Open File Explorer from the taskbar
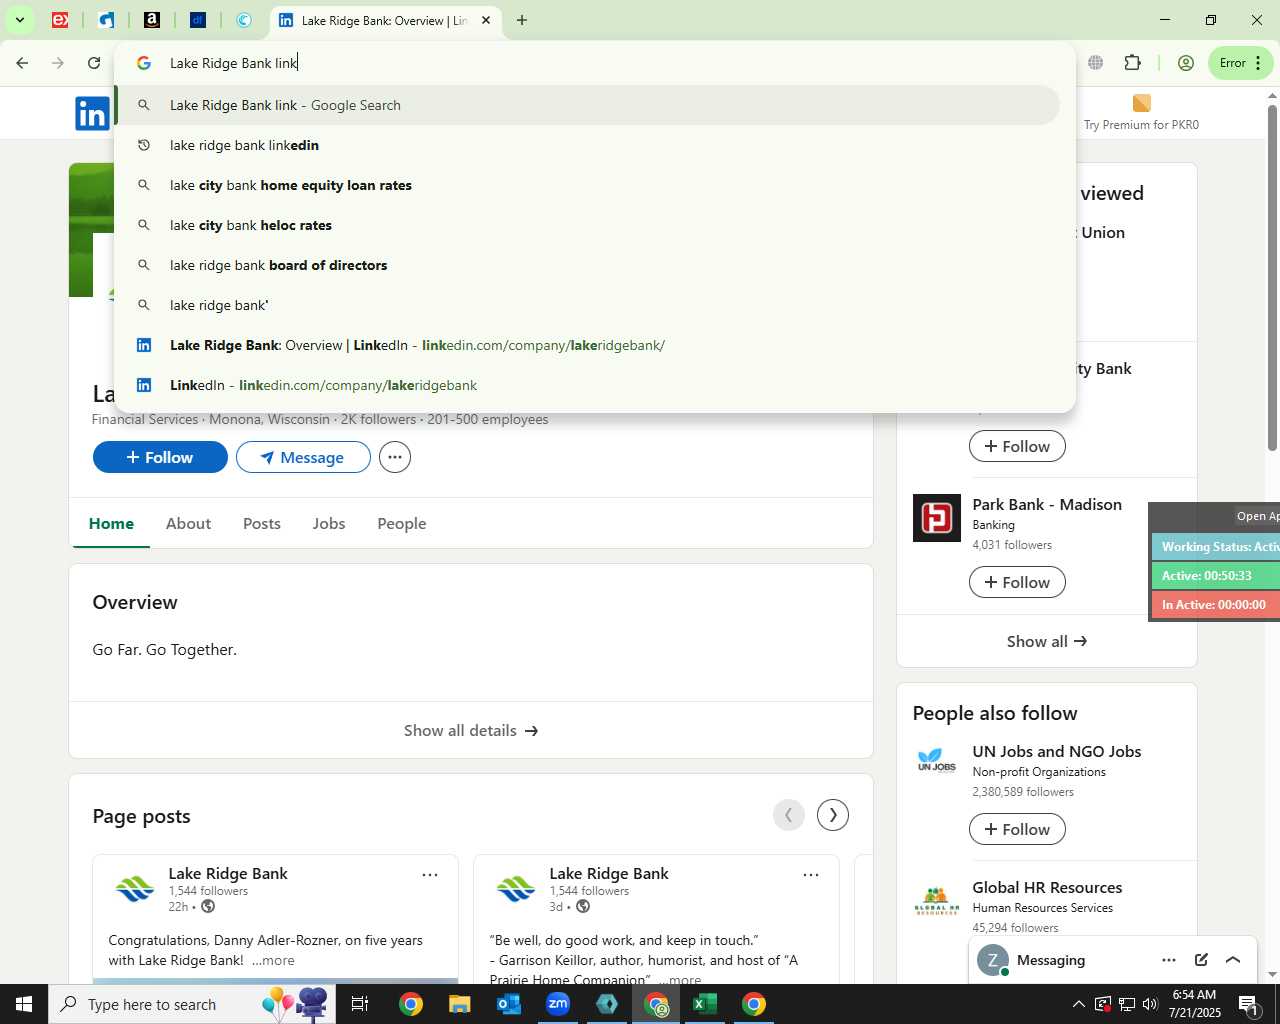This screenshot has width=1280, height=1024. 459,1004
